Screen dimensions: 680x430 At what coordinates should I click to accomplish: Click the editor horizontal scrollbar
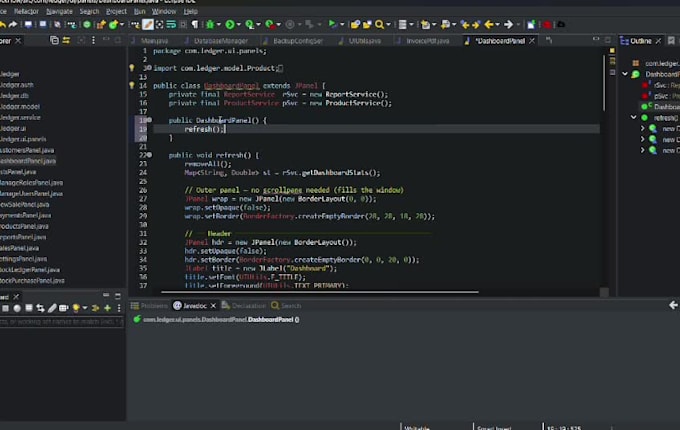coord(320,292)
